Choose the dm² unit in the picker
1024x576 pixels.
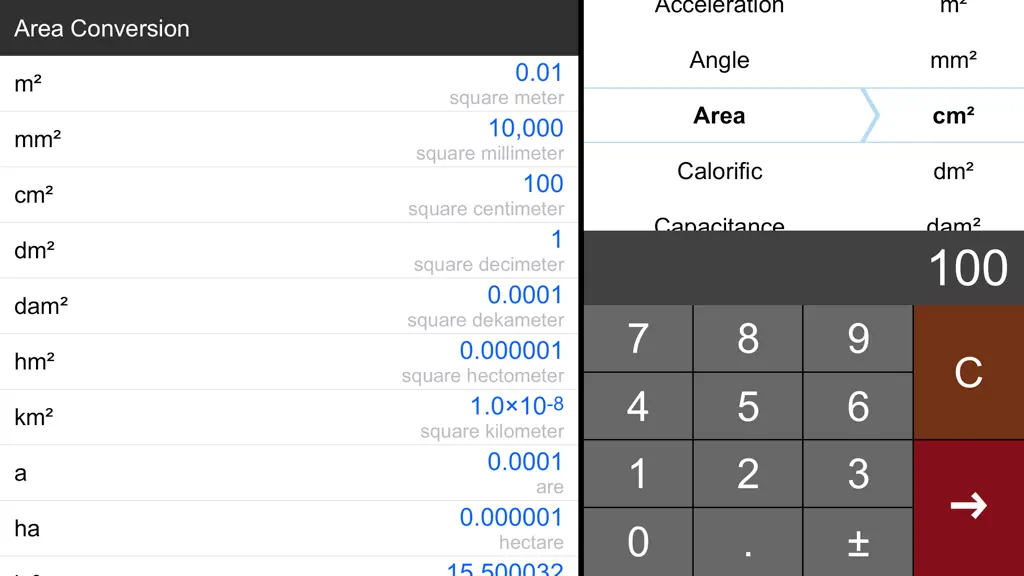tap(953, 171)
